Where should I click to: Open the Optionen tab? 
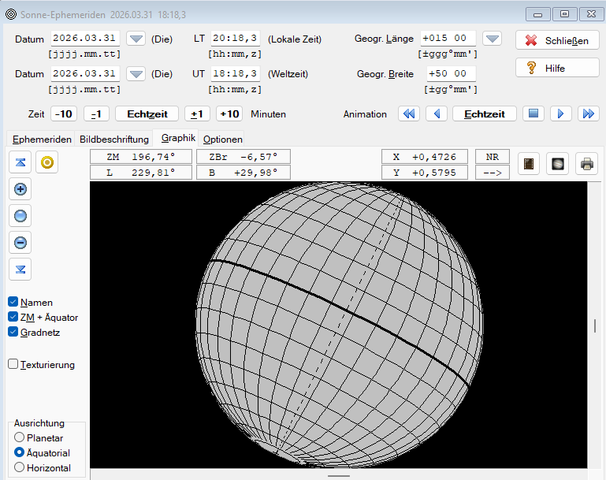coord(223,139)
